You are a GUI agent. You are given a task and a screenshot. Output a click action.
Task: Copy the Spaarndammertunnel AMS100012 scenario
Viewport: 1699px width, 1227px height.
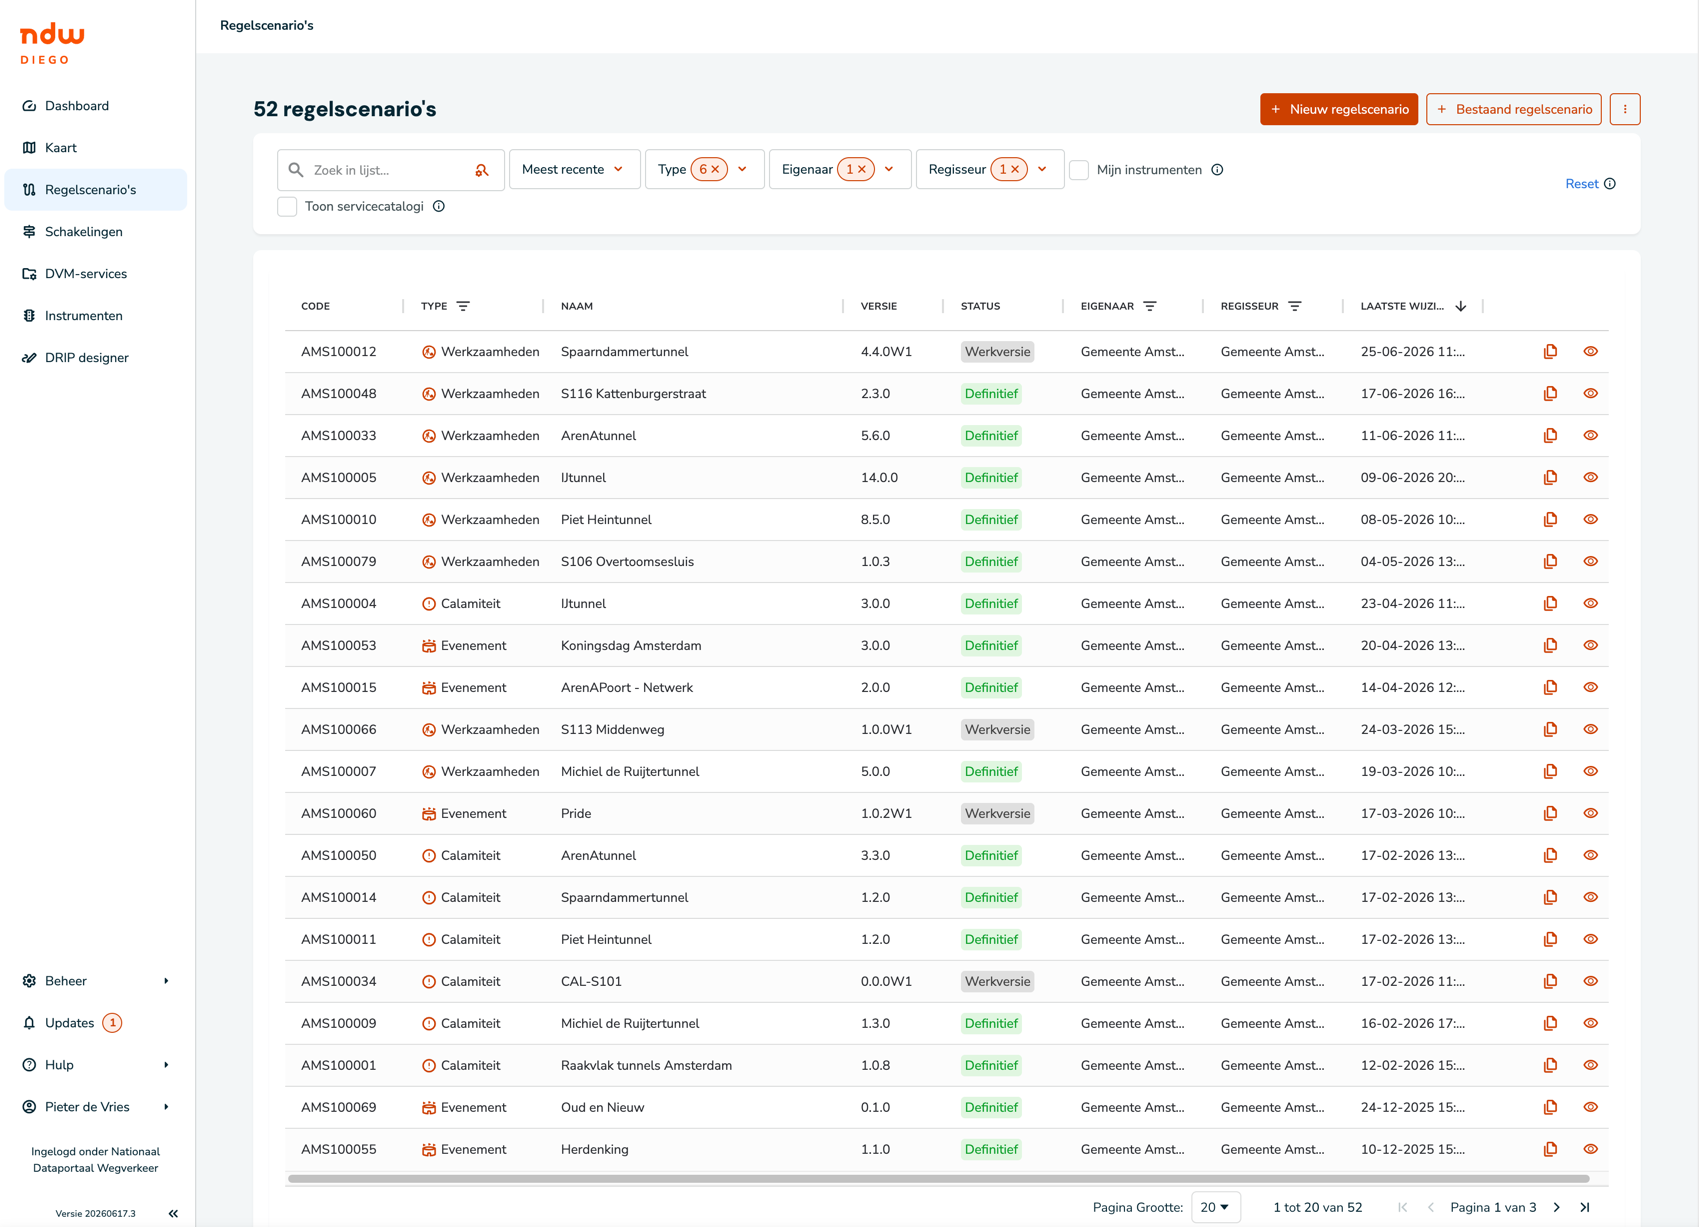(x=1550, y=352)
